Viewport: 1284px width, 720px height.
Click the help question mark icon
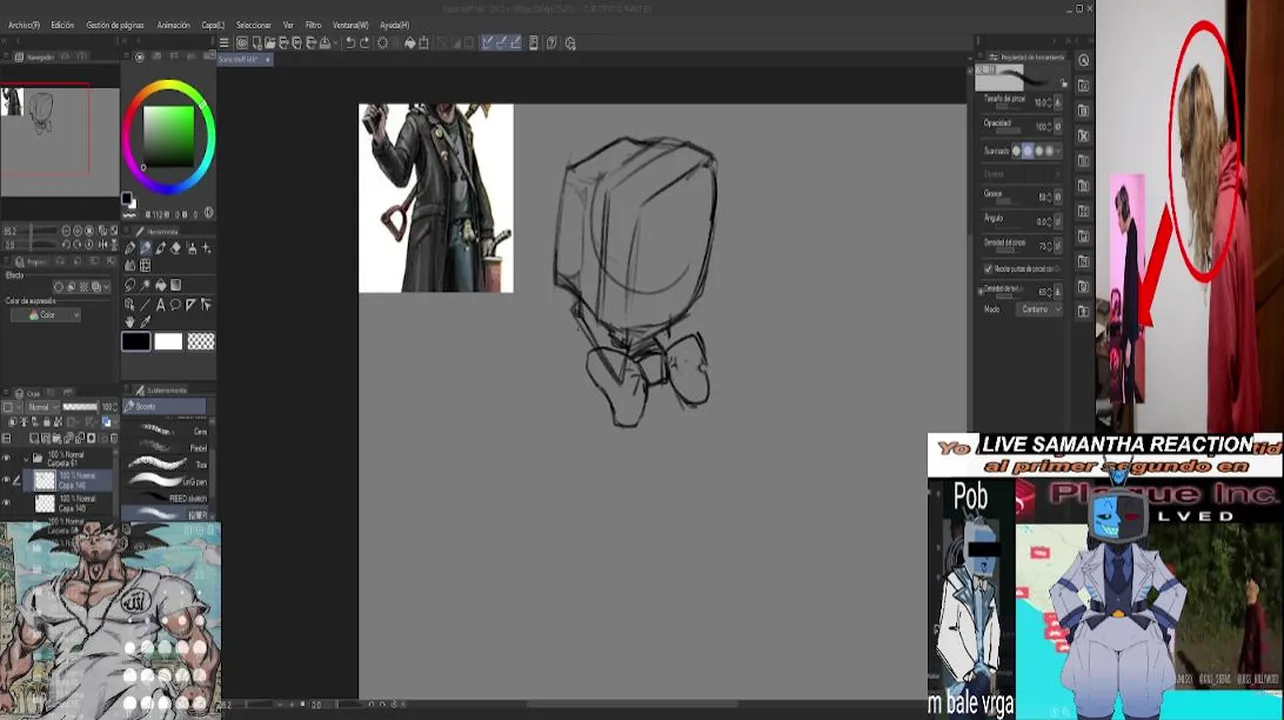[x=551, y=43]
